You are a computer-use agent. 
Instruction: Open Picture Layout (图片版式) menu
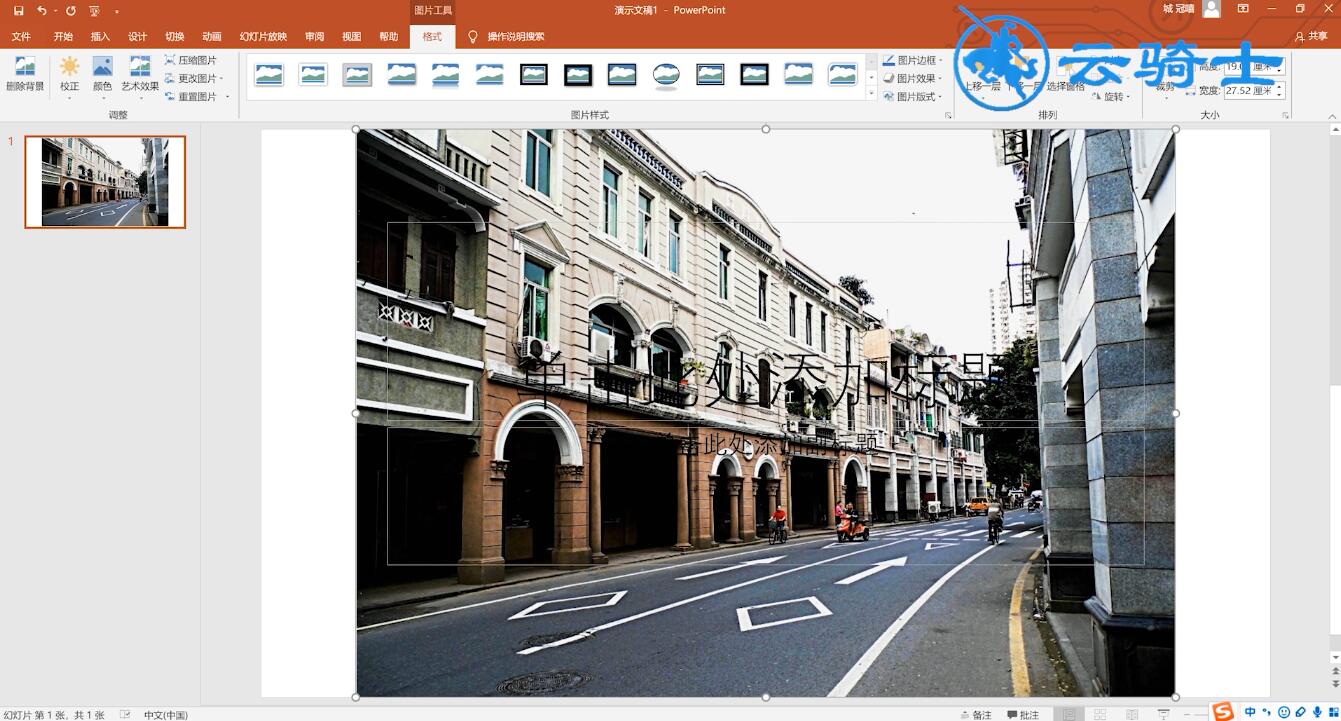pos(912,96)
